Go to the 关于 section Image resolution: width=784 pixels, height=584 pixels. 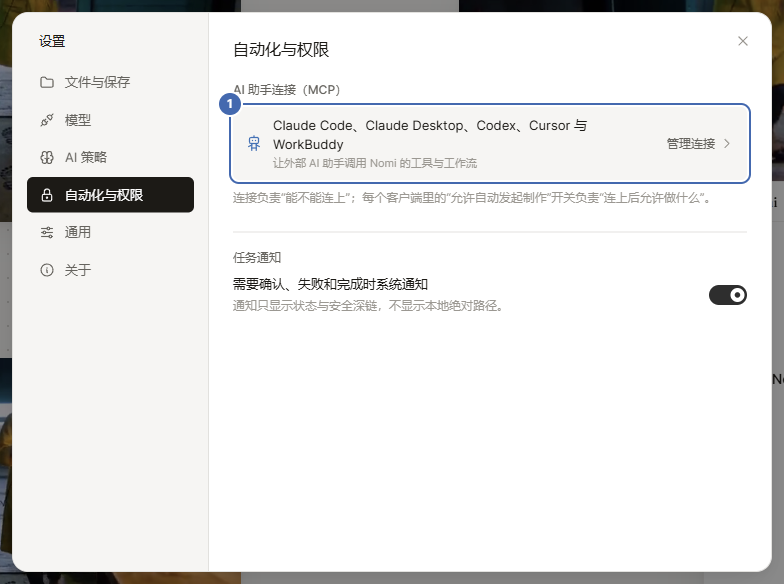(x=110, y=270)
